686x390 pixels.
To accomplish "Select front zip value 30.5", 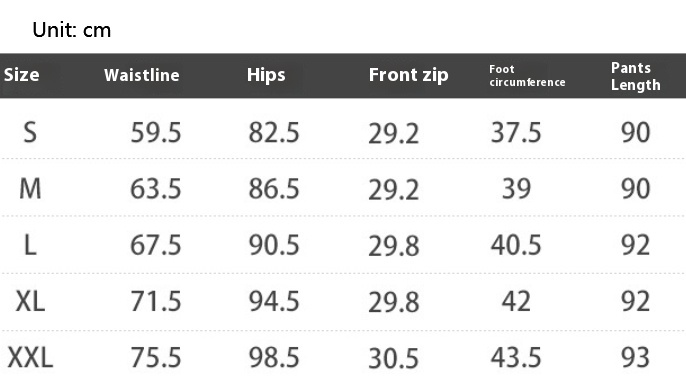I will click(394, 359).
